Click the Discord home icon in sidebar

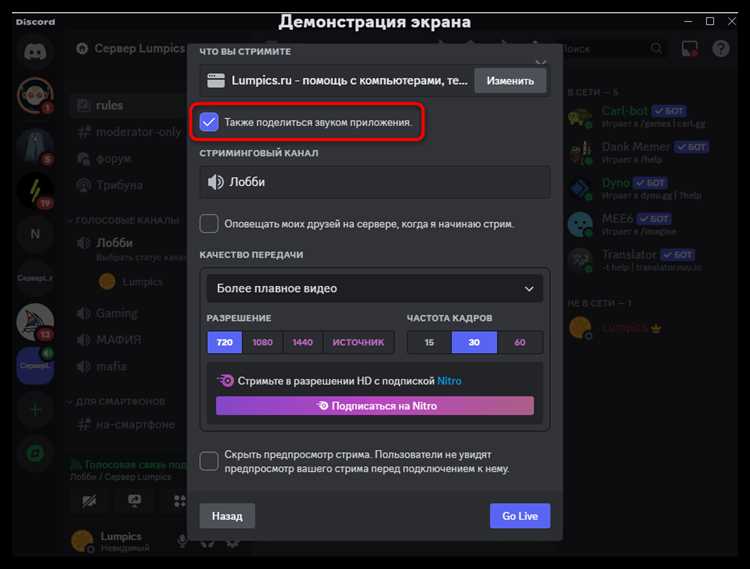[35, 51]
